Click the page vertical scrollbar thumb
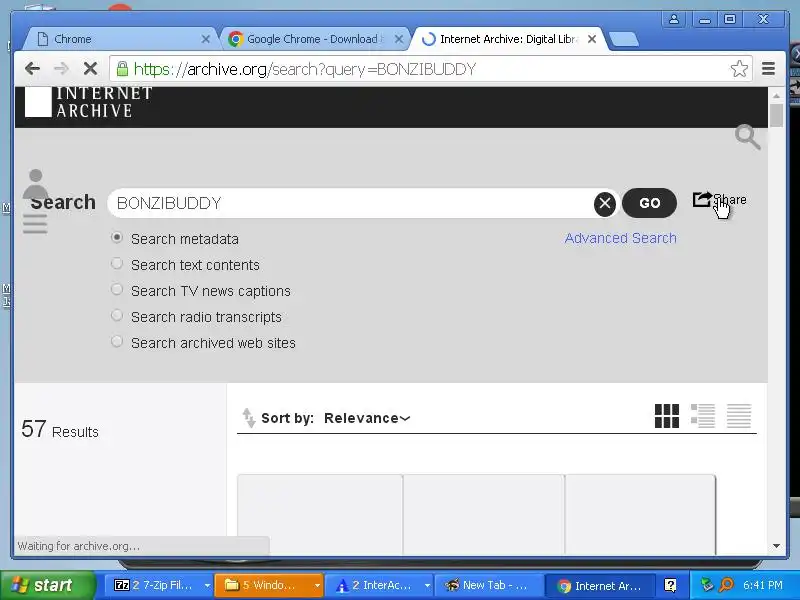Screen dimensions: 800x600 tap(776, 115)
